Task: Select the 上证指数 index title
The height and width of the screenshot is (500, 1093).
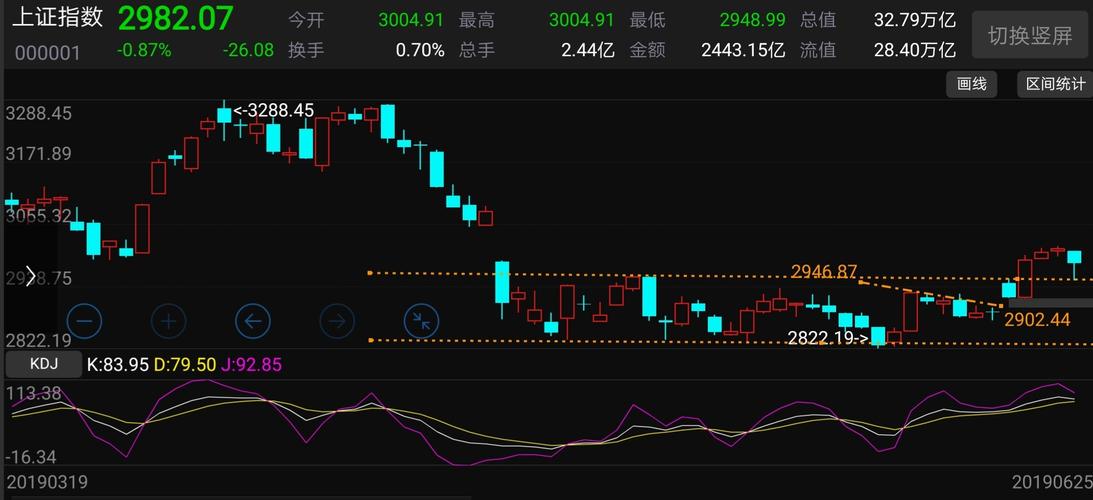Action: (x=58, y=18)
